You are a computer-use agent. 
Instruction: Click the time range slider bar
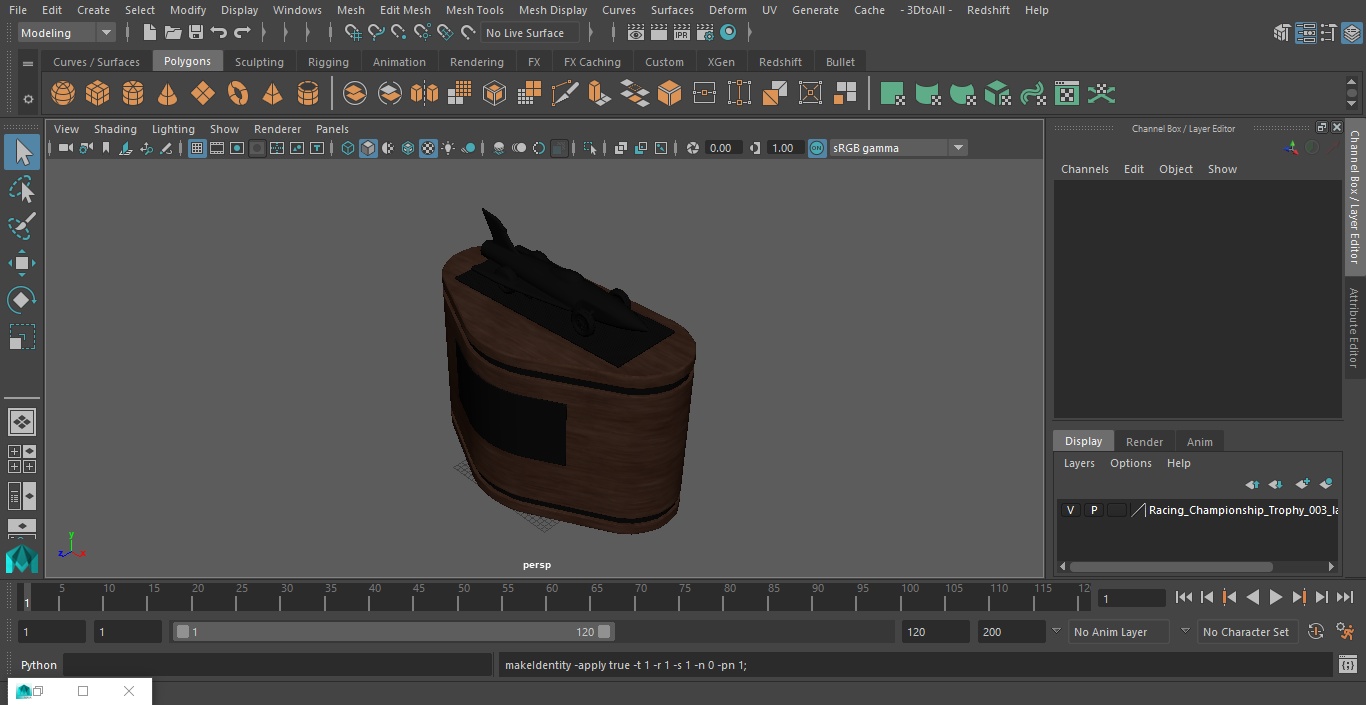pos(394,632)
